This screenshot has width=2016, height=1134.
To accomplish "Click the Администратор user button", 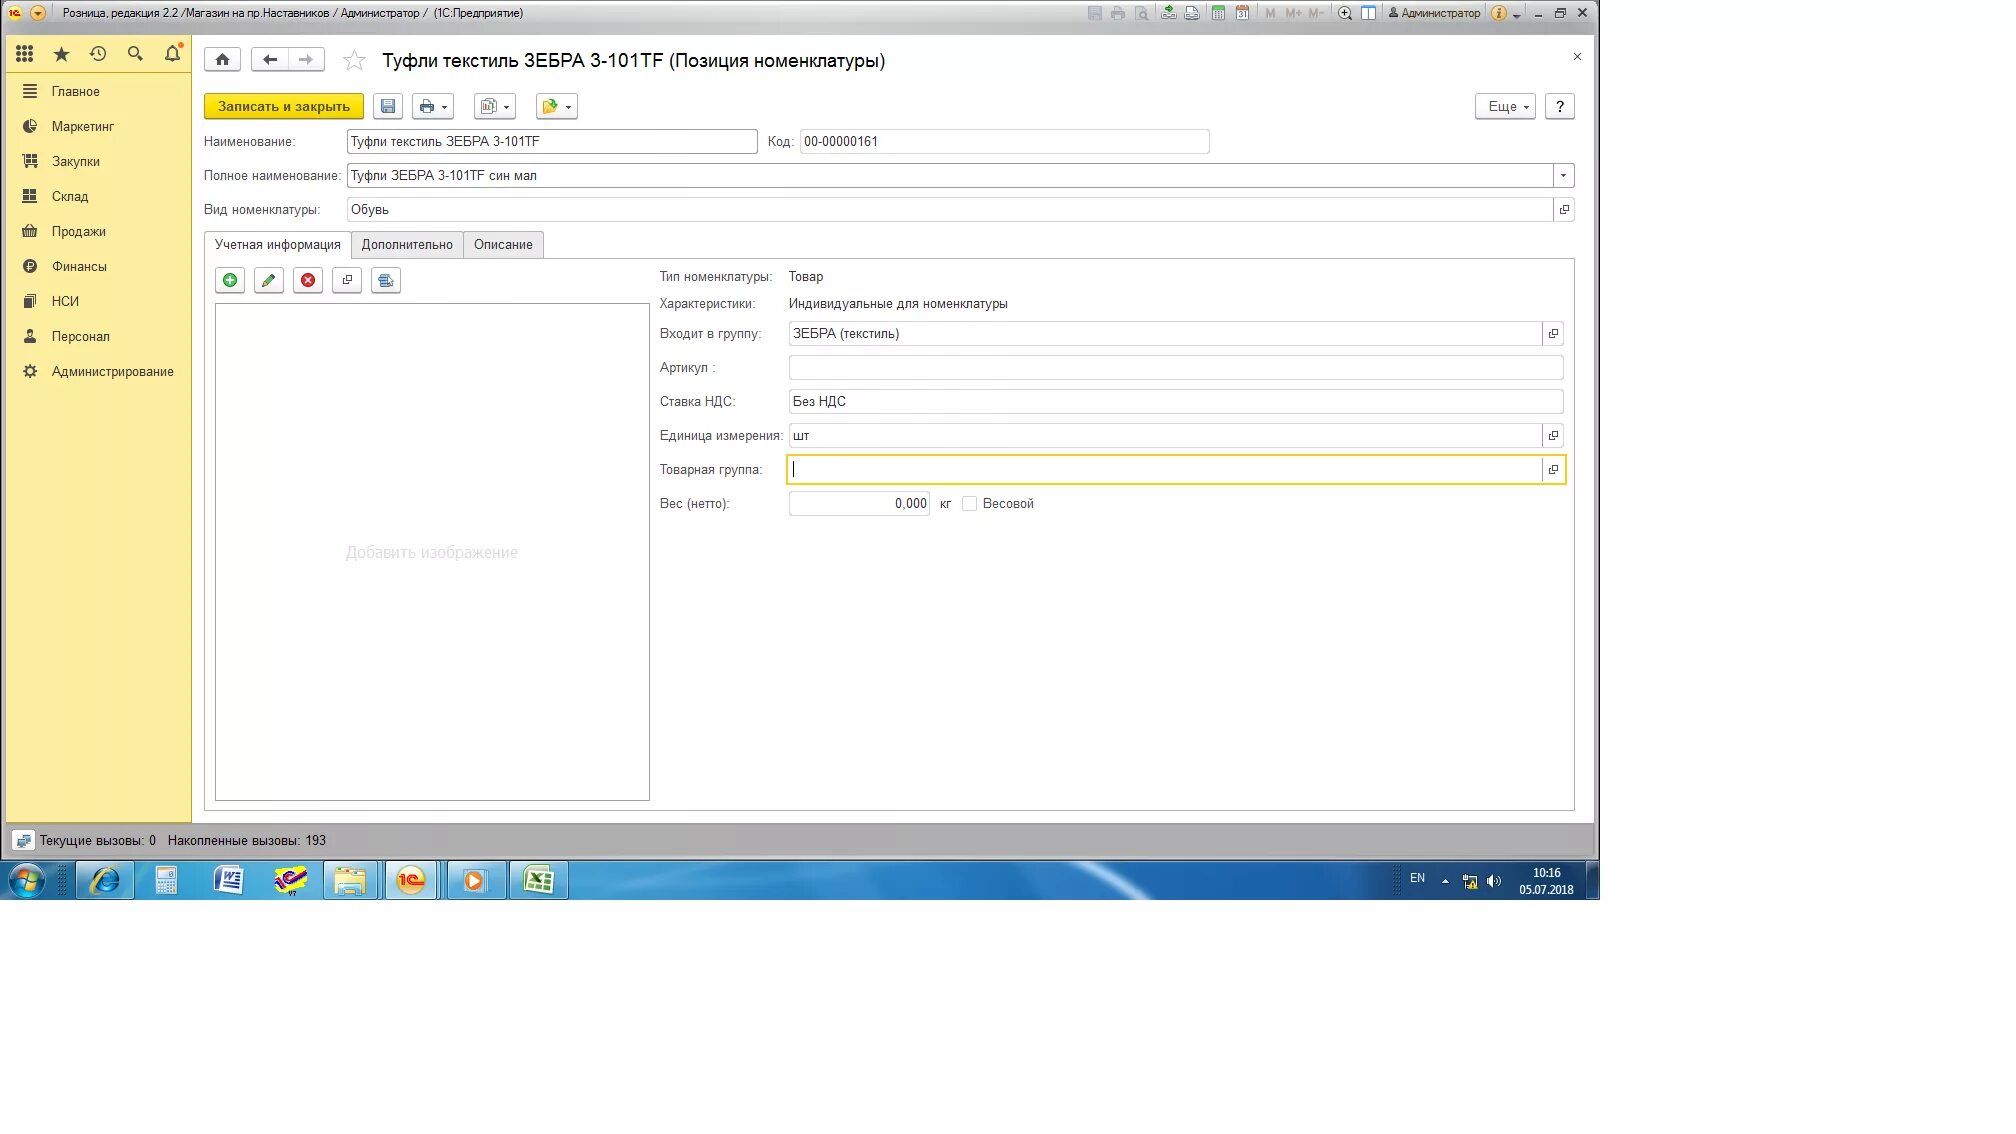I will point(1434,13).
